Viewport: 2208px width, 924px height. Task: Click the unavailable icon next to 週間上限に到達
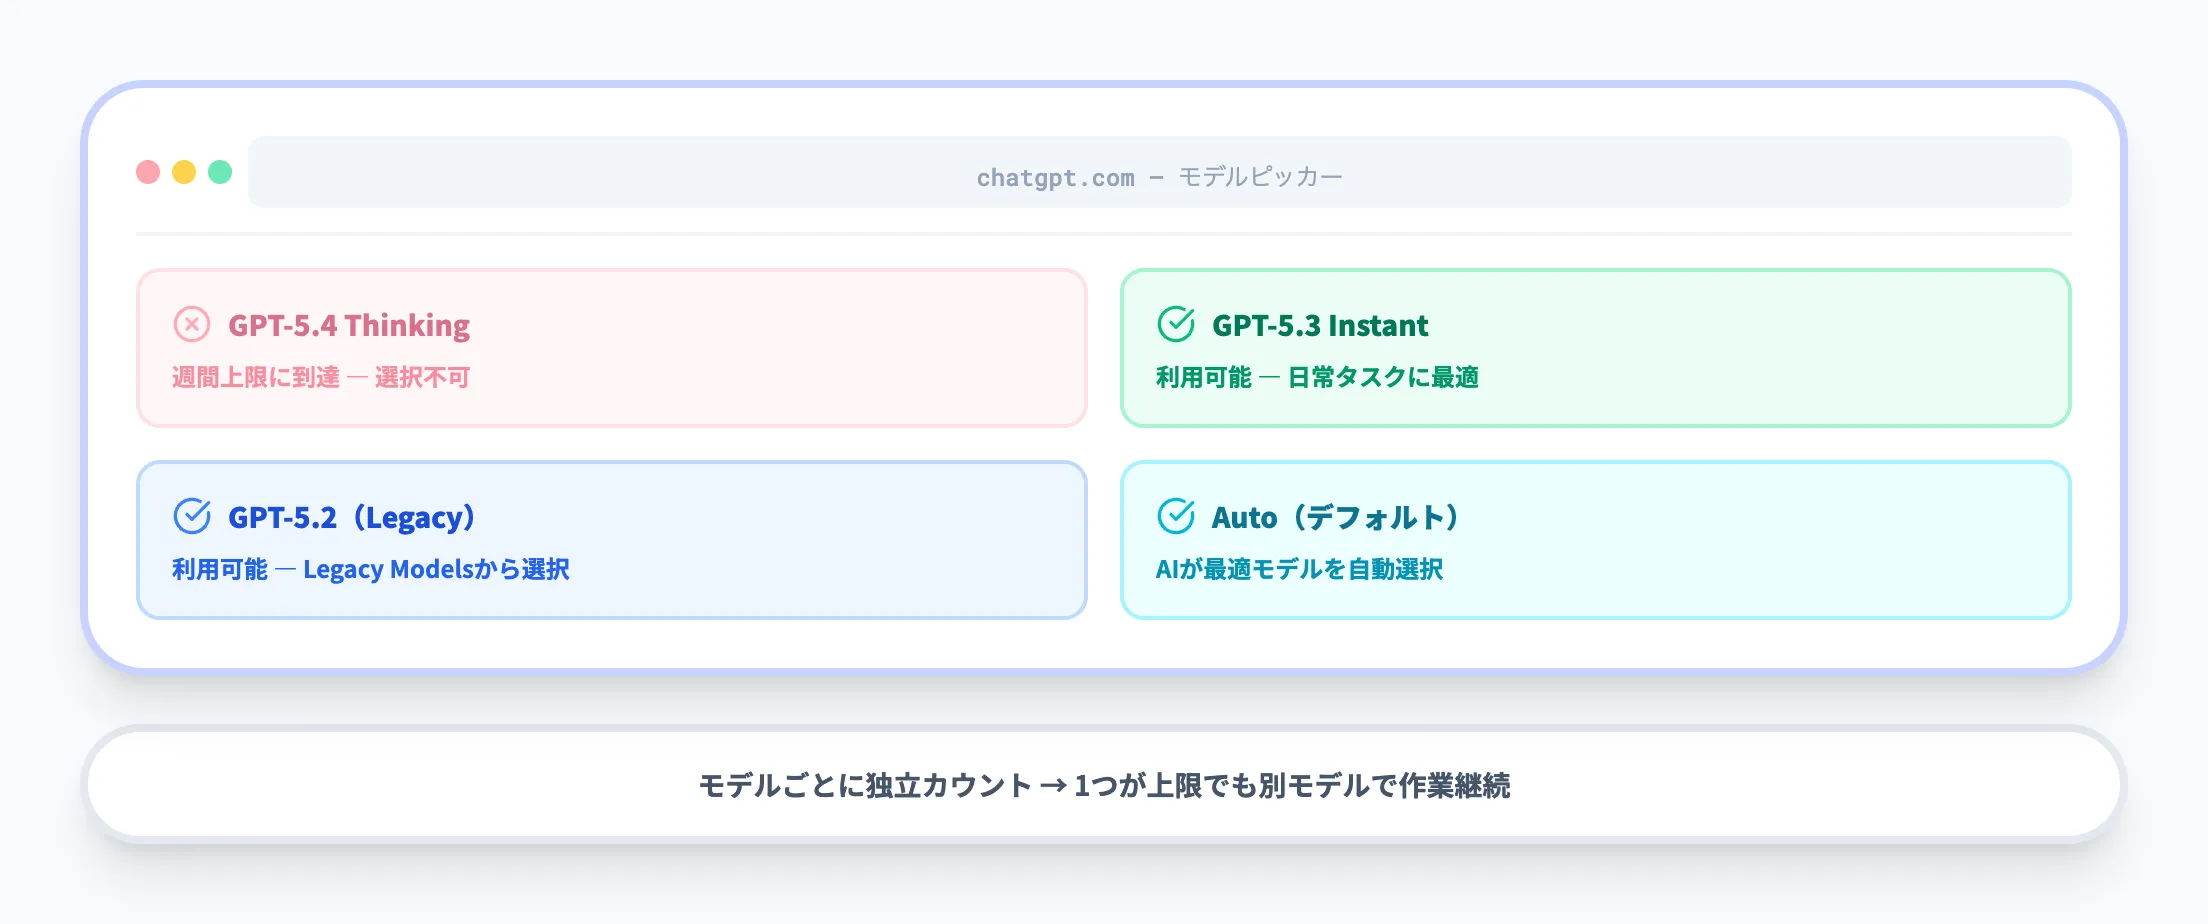coord(193,324)
